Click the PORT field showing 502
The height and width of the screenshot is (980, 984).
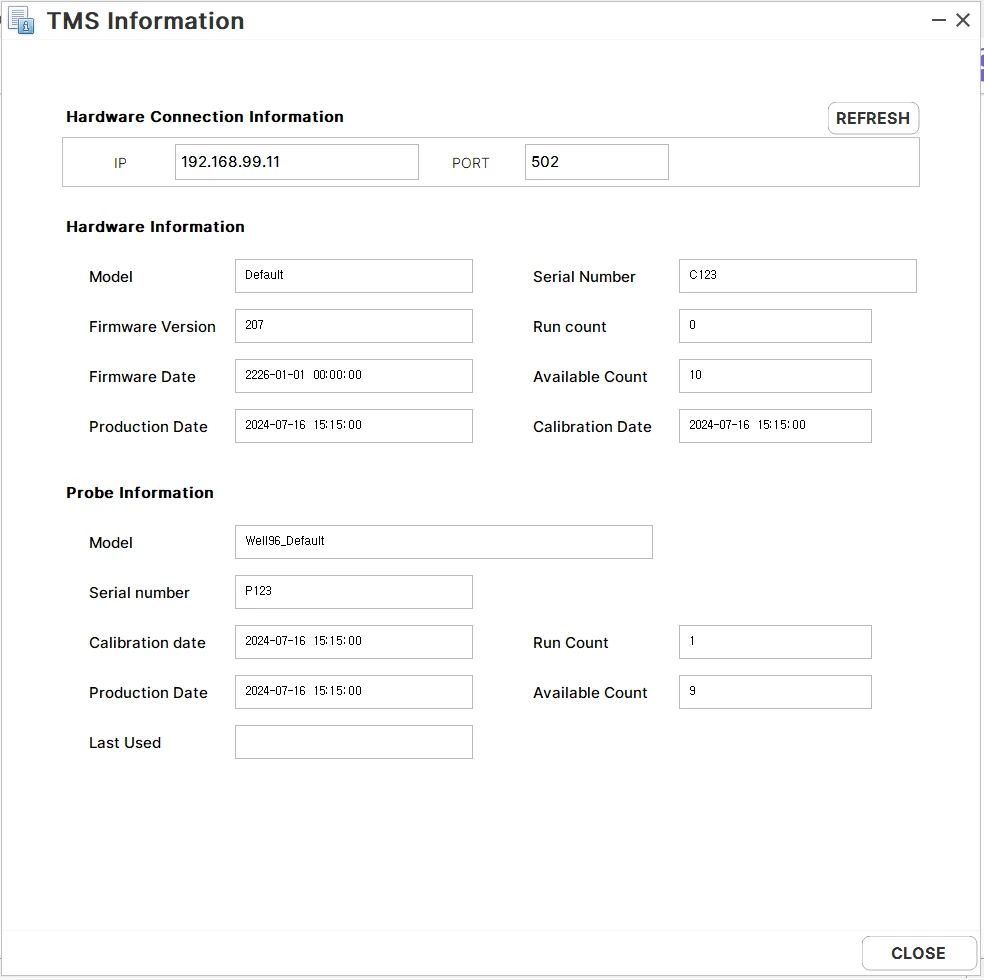tap(596, 162)
